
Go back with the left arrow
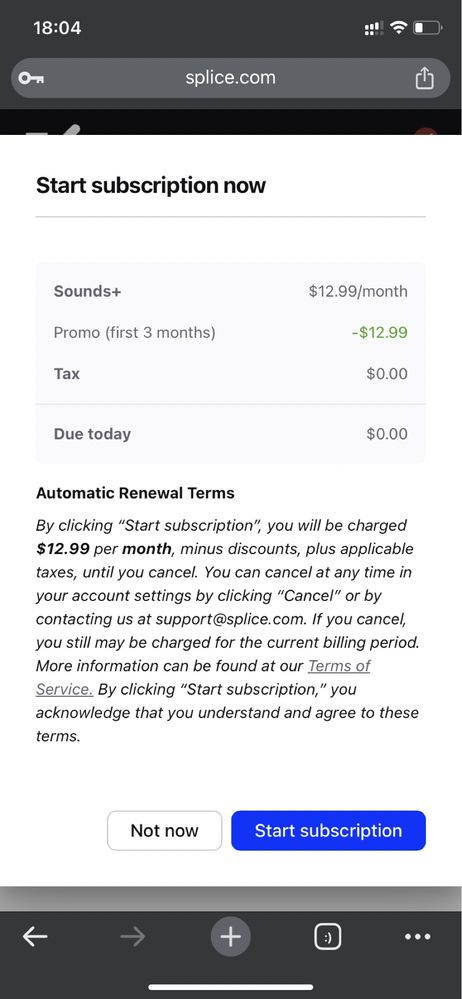35,937
